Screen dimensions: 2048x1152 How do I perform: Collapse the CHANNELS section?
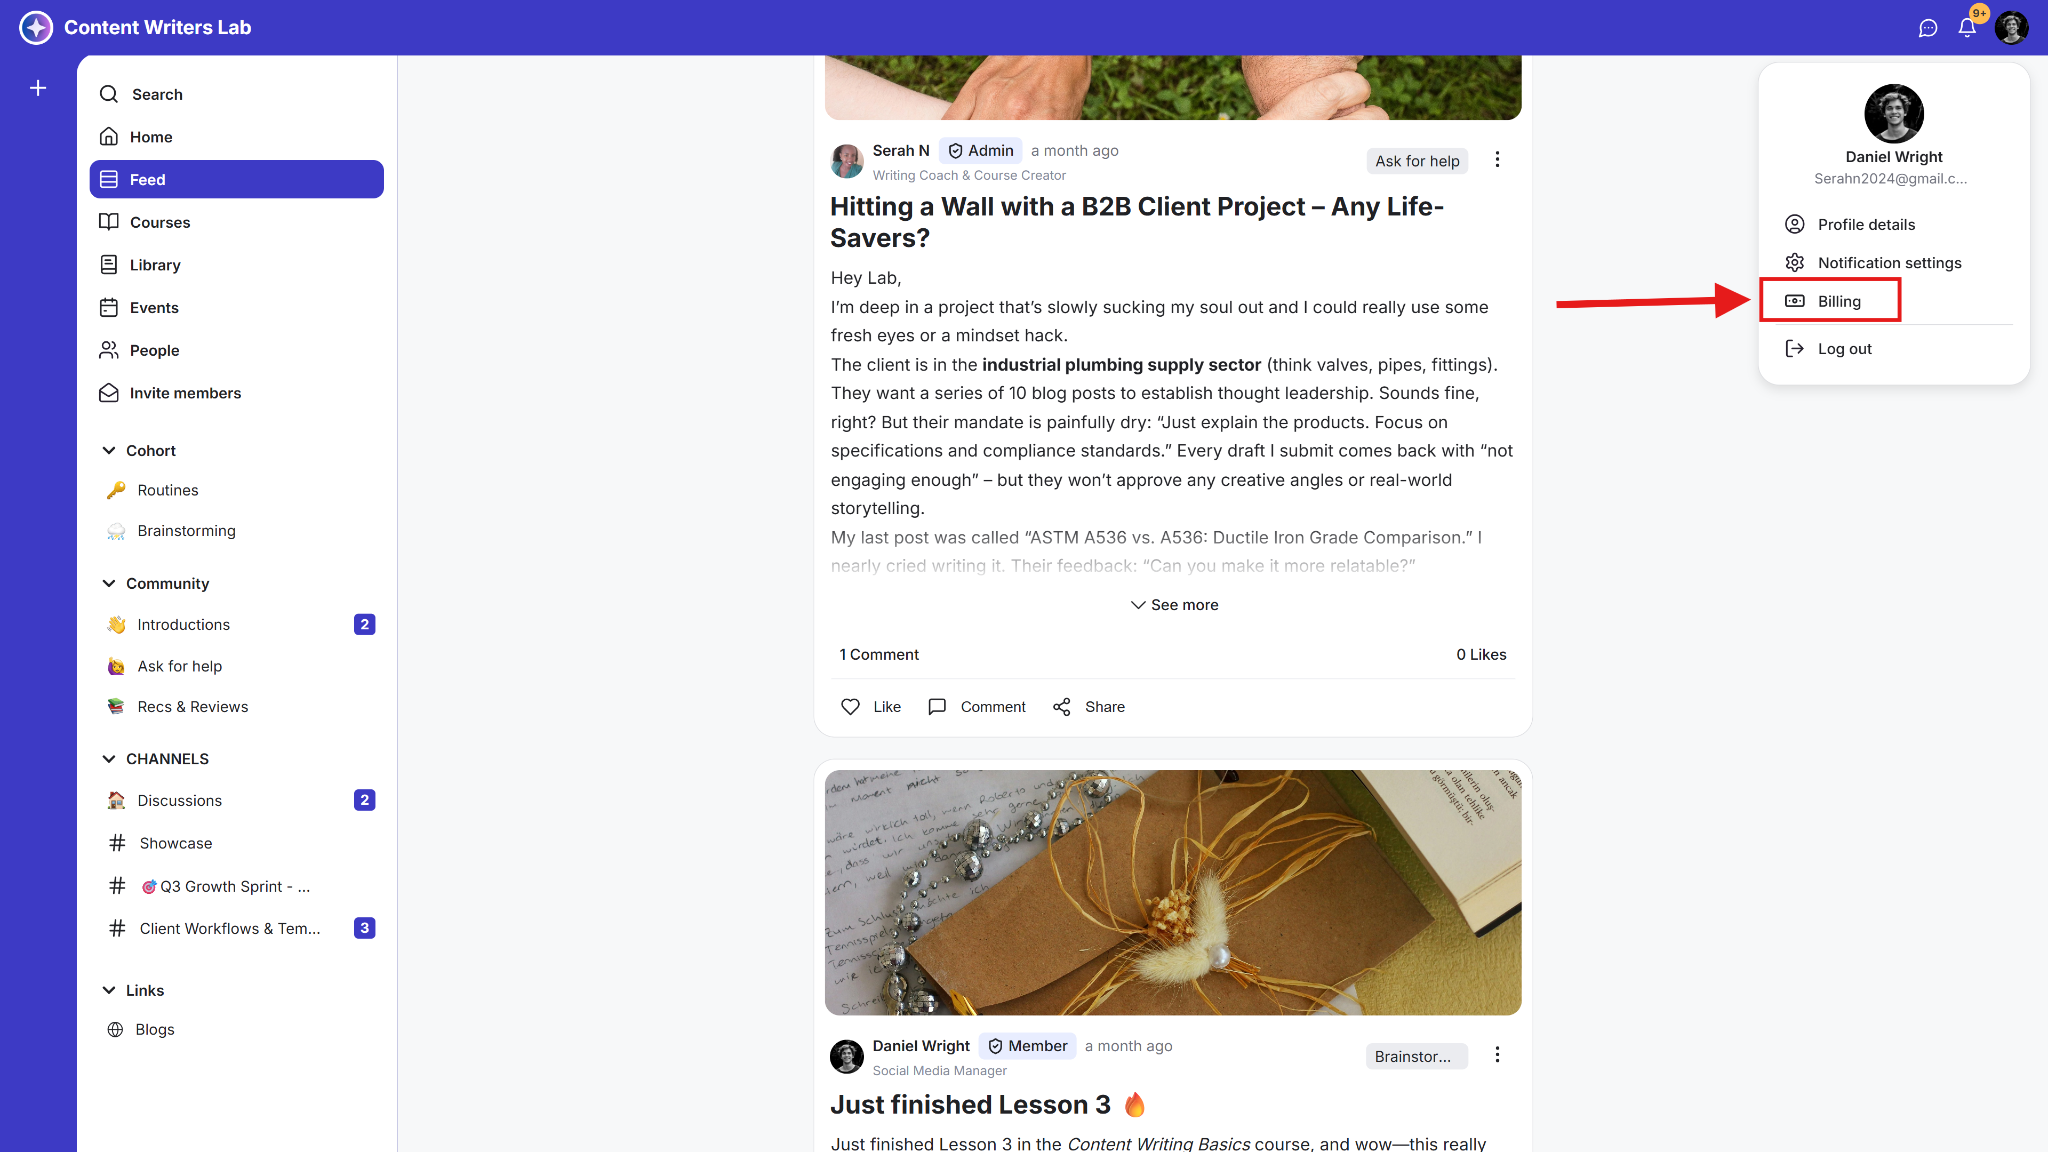[x=109, y=759]
